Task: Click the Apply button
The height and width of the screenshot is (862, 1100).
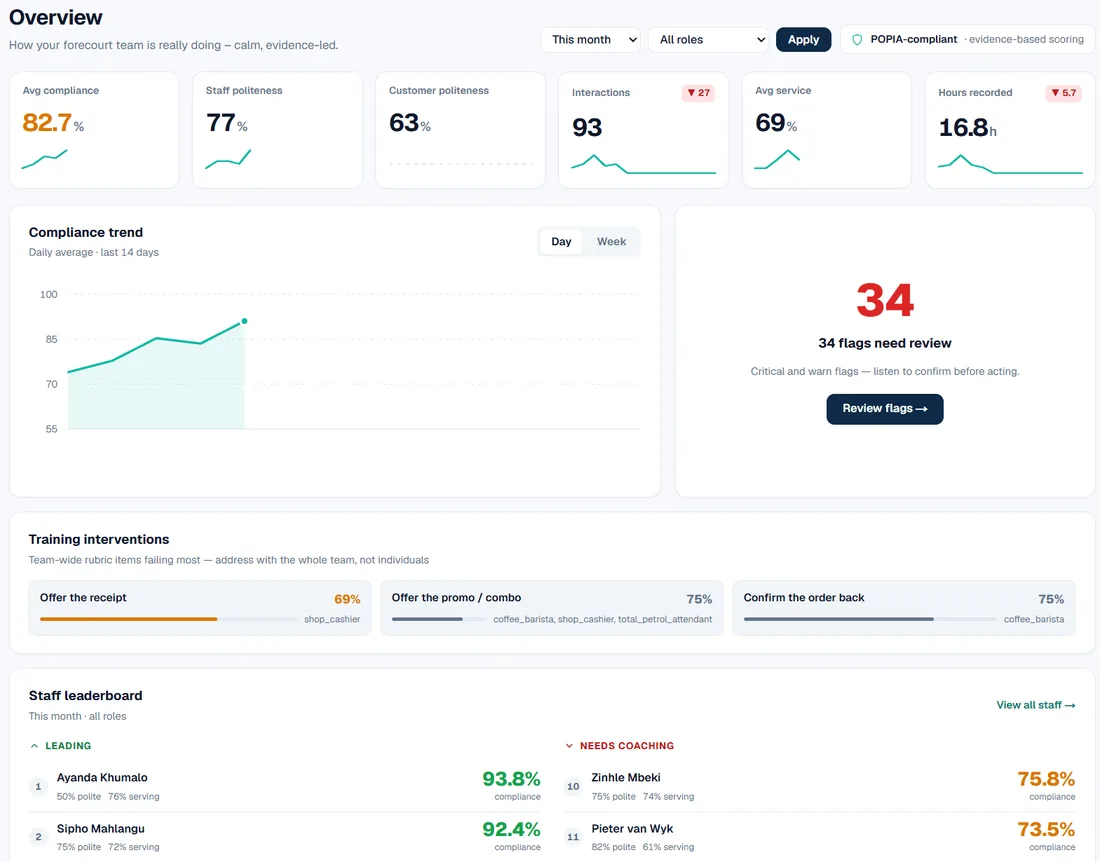Action: point(803,40)
